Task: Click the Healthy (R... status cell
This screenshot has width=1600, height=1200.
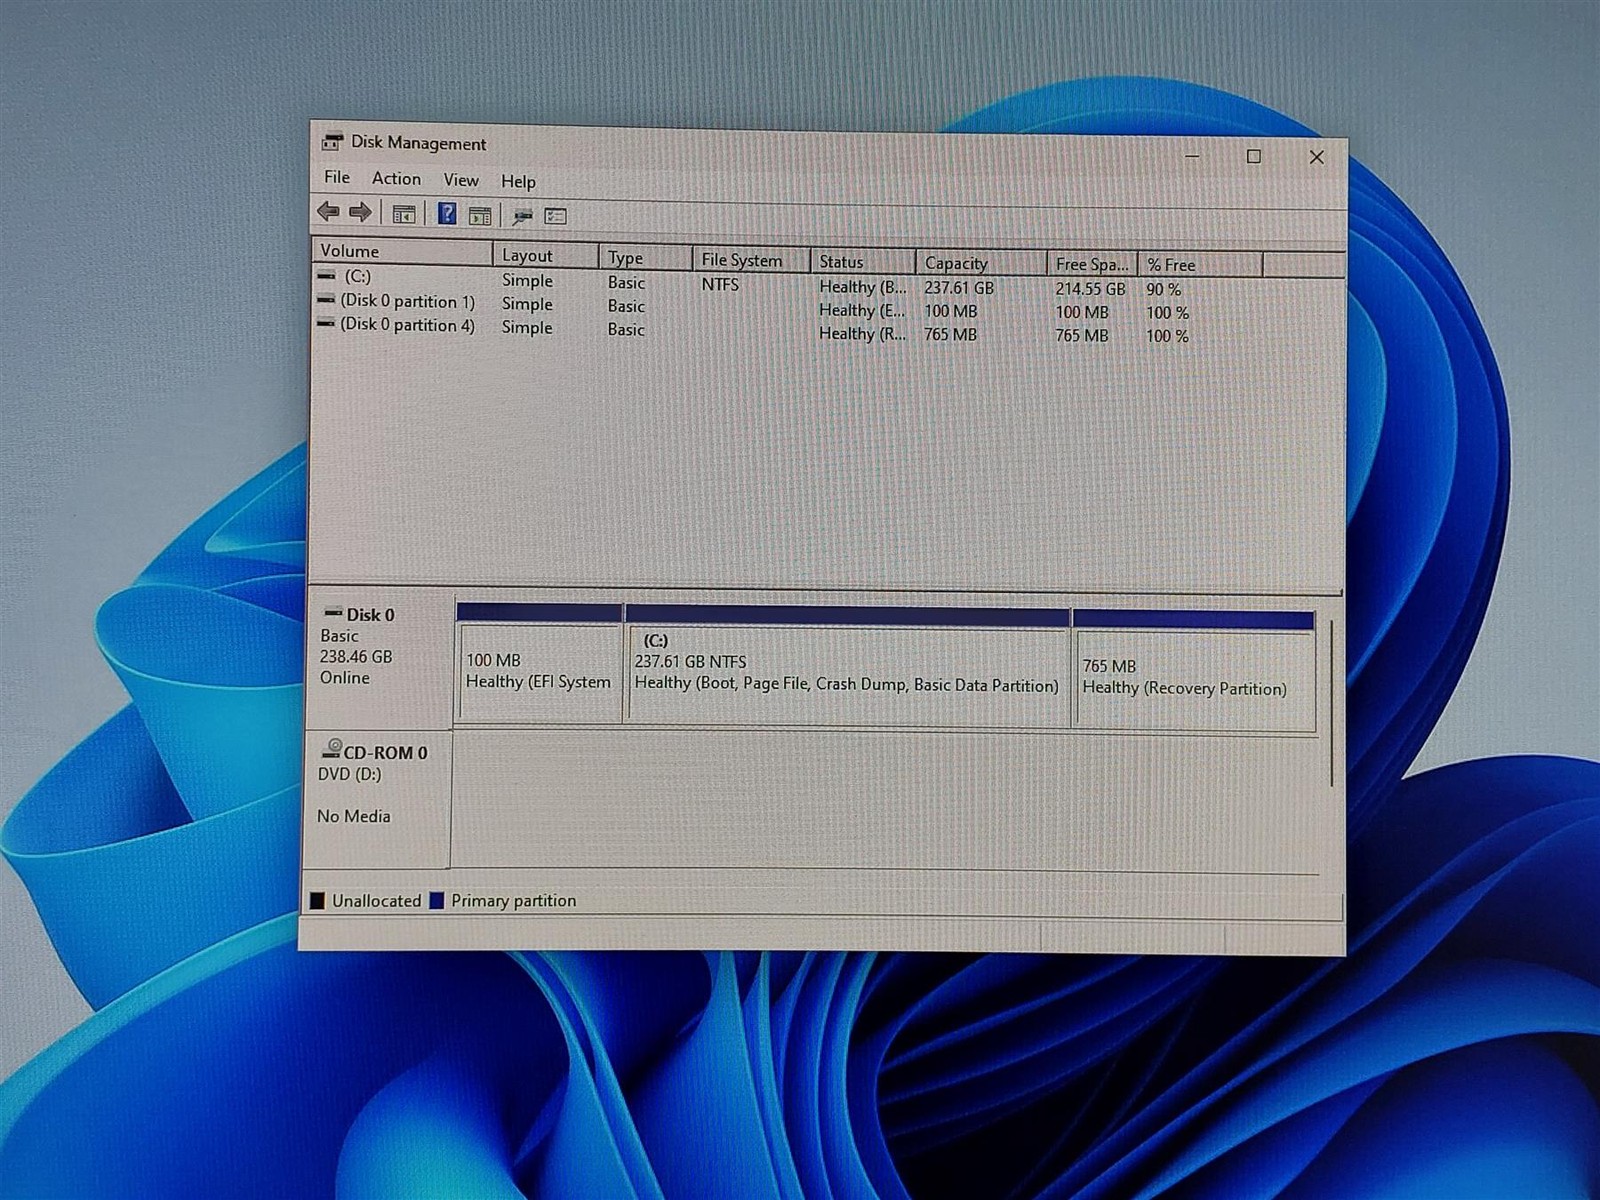Action: (x=861, y=333)
